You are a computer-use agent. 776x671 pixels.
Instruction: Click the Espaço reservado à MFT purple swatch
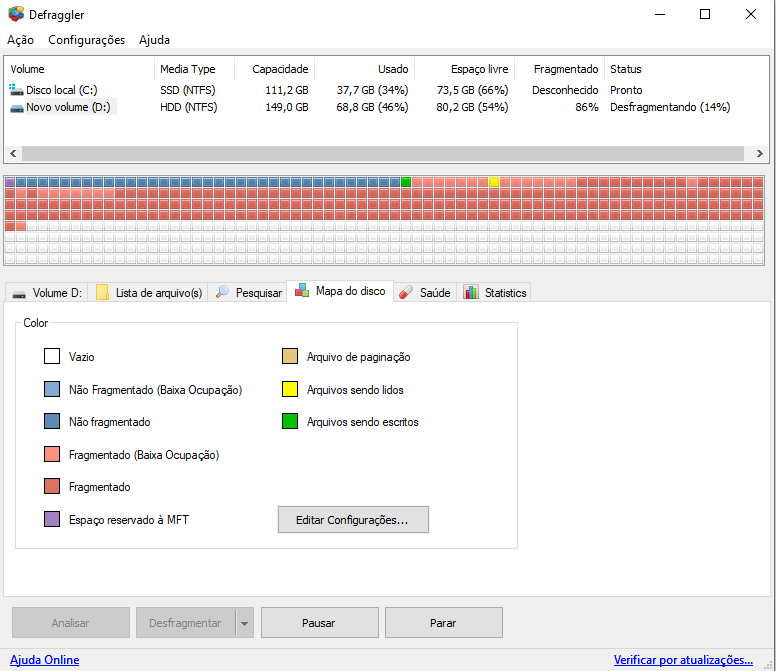[x=52, y=519]
